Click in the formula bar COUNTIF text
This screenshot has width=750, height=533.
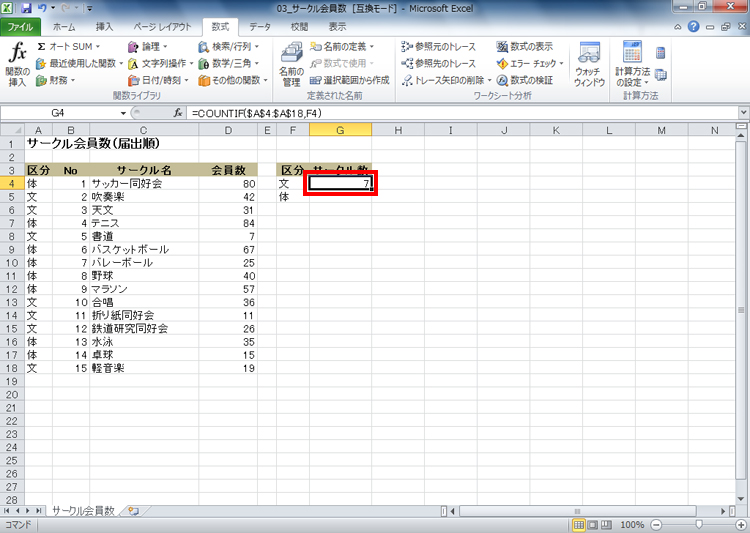256,113
